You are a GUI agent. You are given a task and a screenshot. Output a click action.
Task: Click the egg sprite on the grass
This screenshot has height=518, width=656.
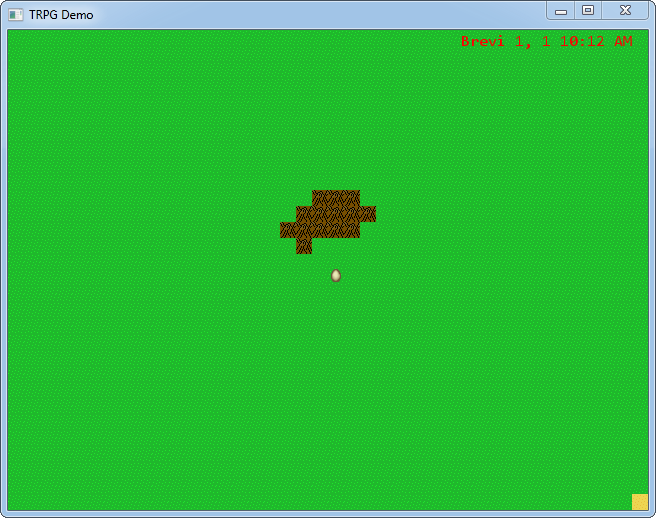pyautogui.click(x=336, y=275)
